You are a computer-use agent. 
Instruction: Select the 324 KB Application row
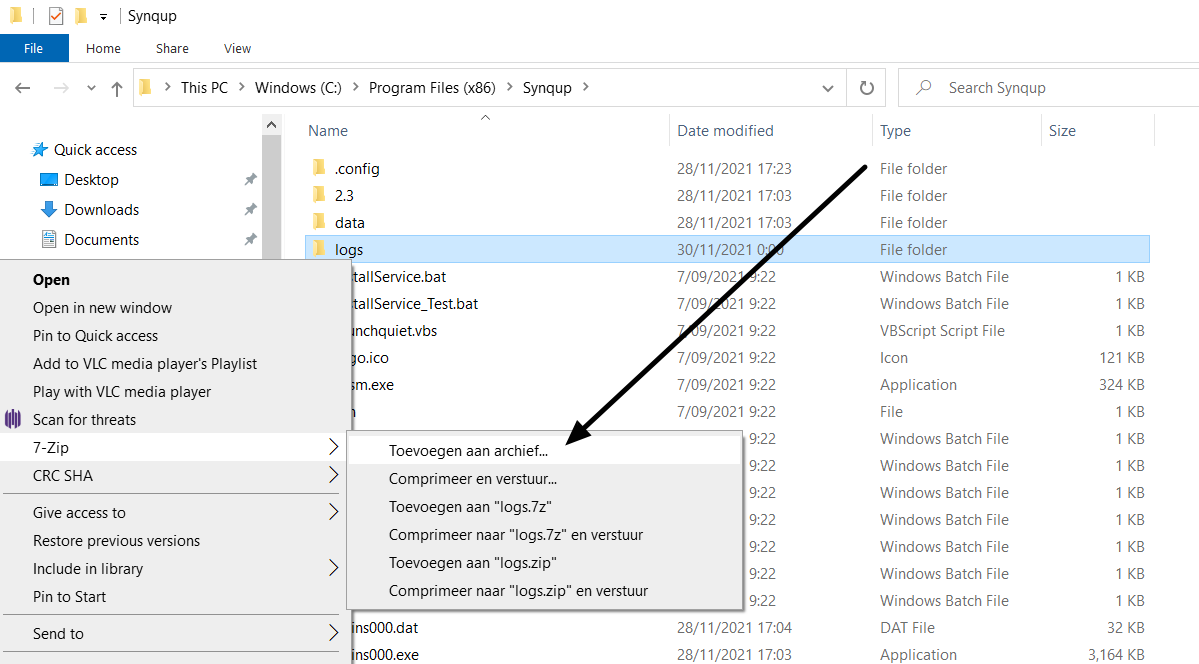(749, 385)
